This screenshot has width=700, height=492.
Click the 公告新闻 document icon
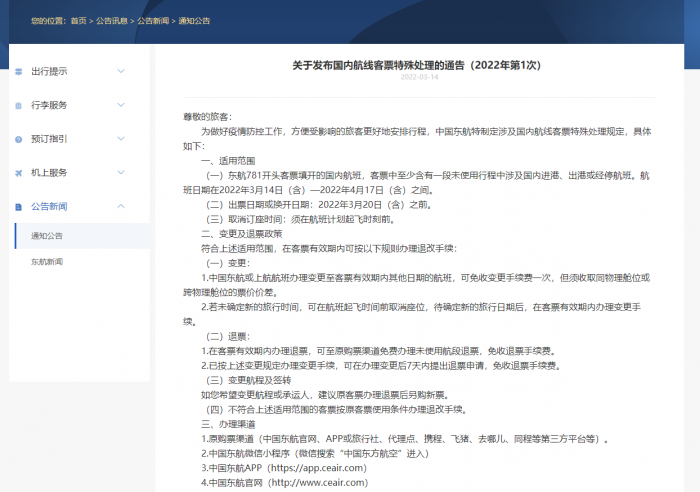[18, 206]
